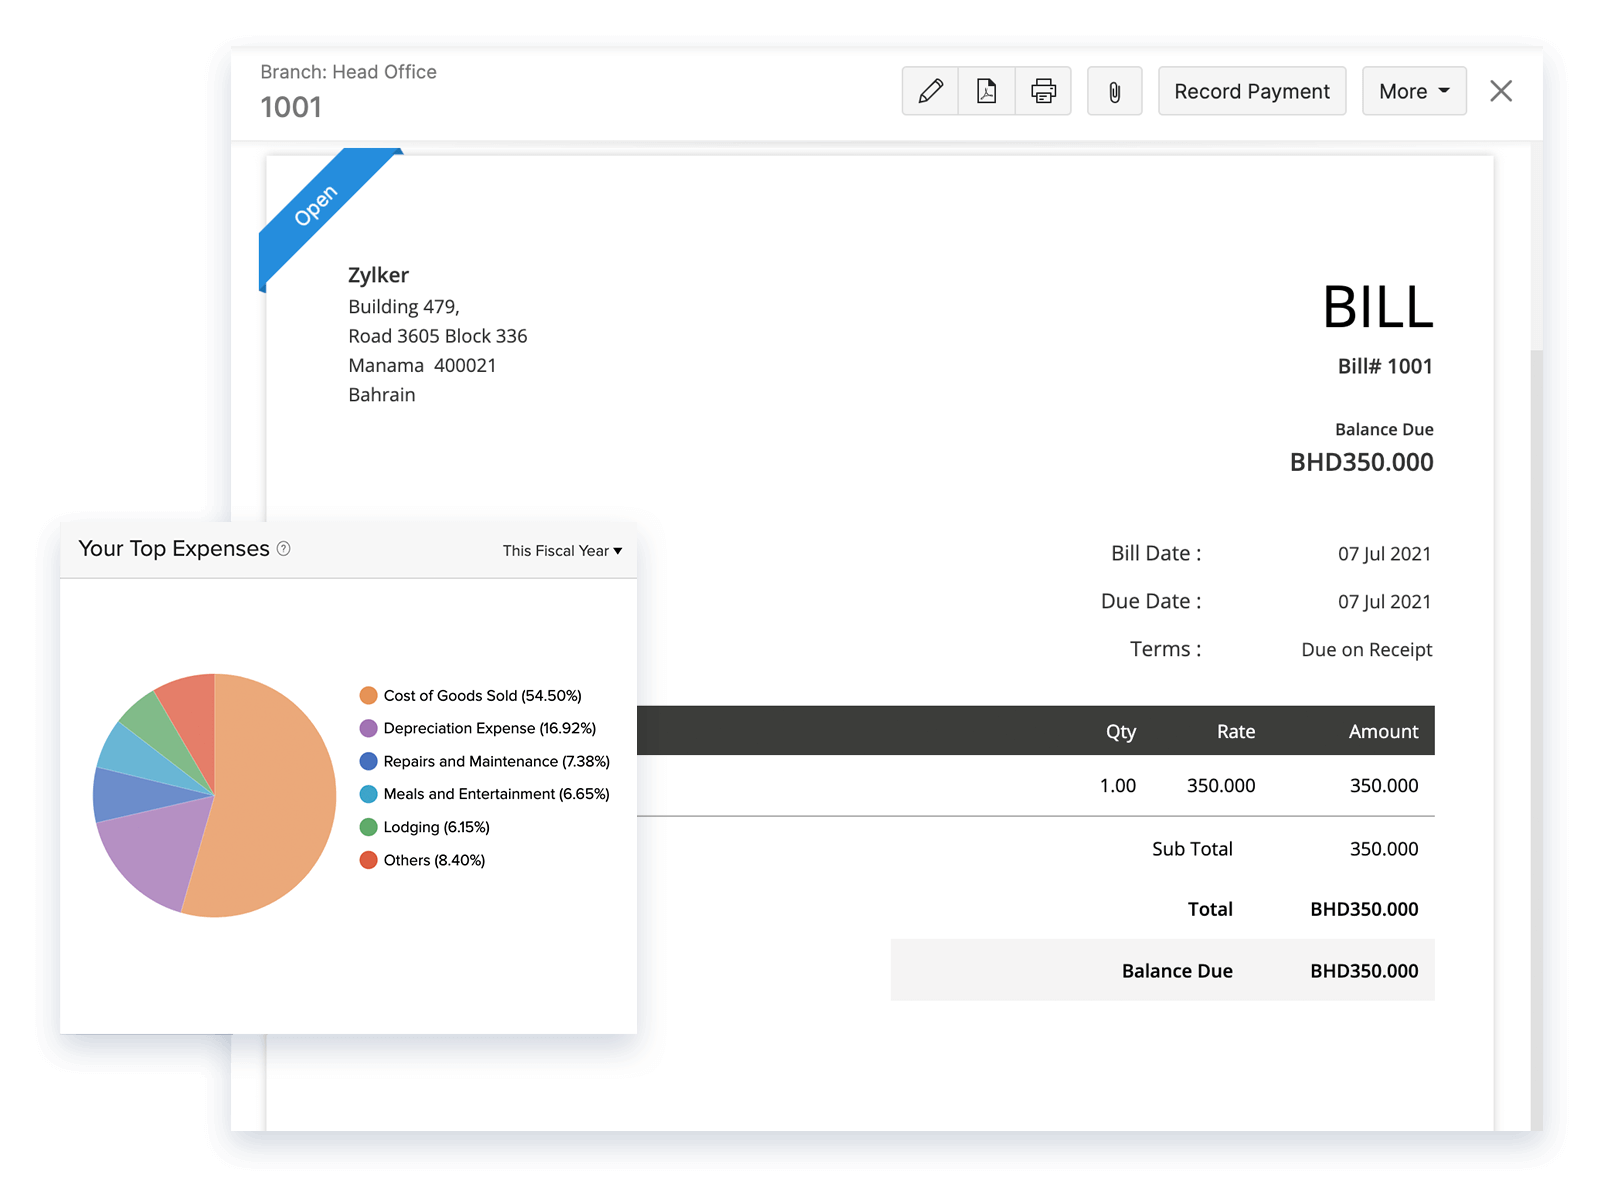This screenshot has height=1200, width=1600.
Task: Toggle the Lodging legend entry
Action: (x=436, y=827)
